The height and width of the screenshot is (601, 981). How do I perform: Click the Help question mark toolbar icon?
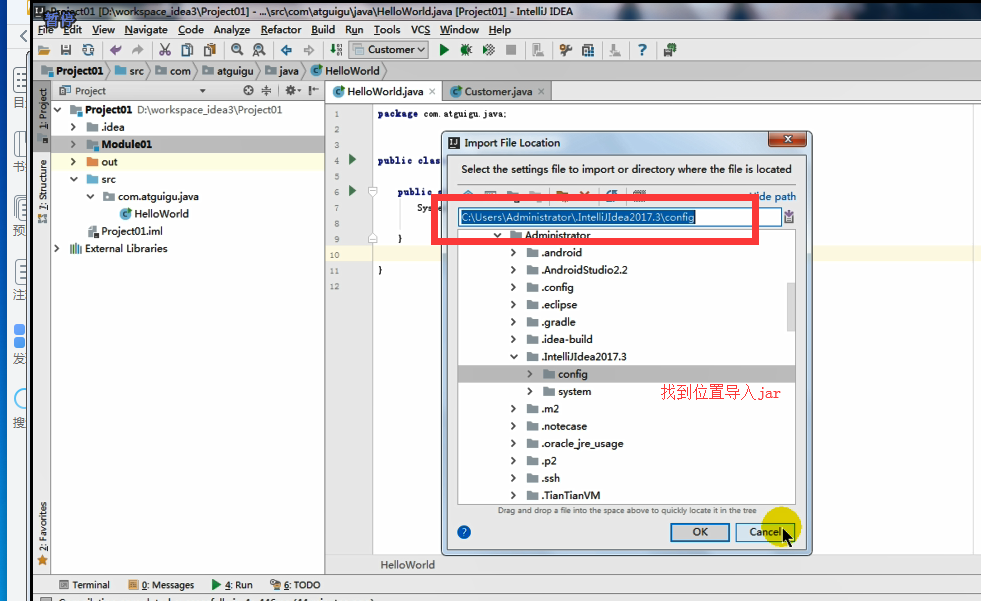coord(642,50)
